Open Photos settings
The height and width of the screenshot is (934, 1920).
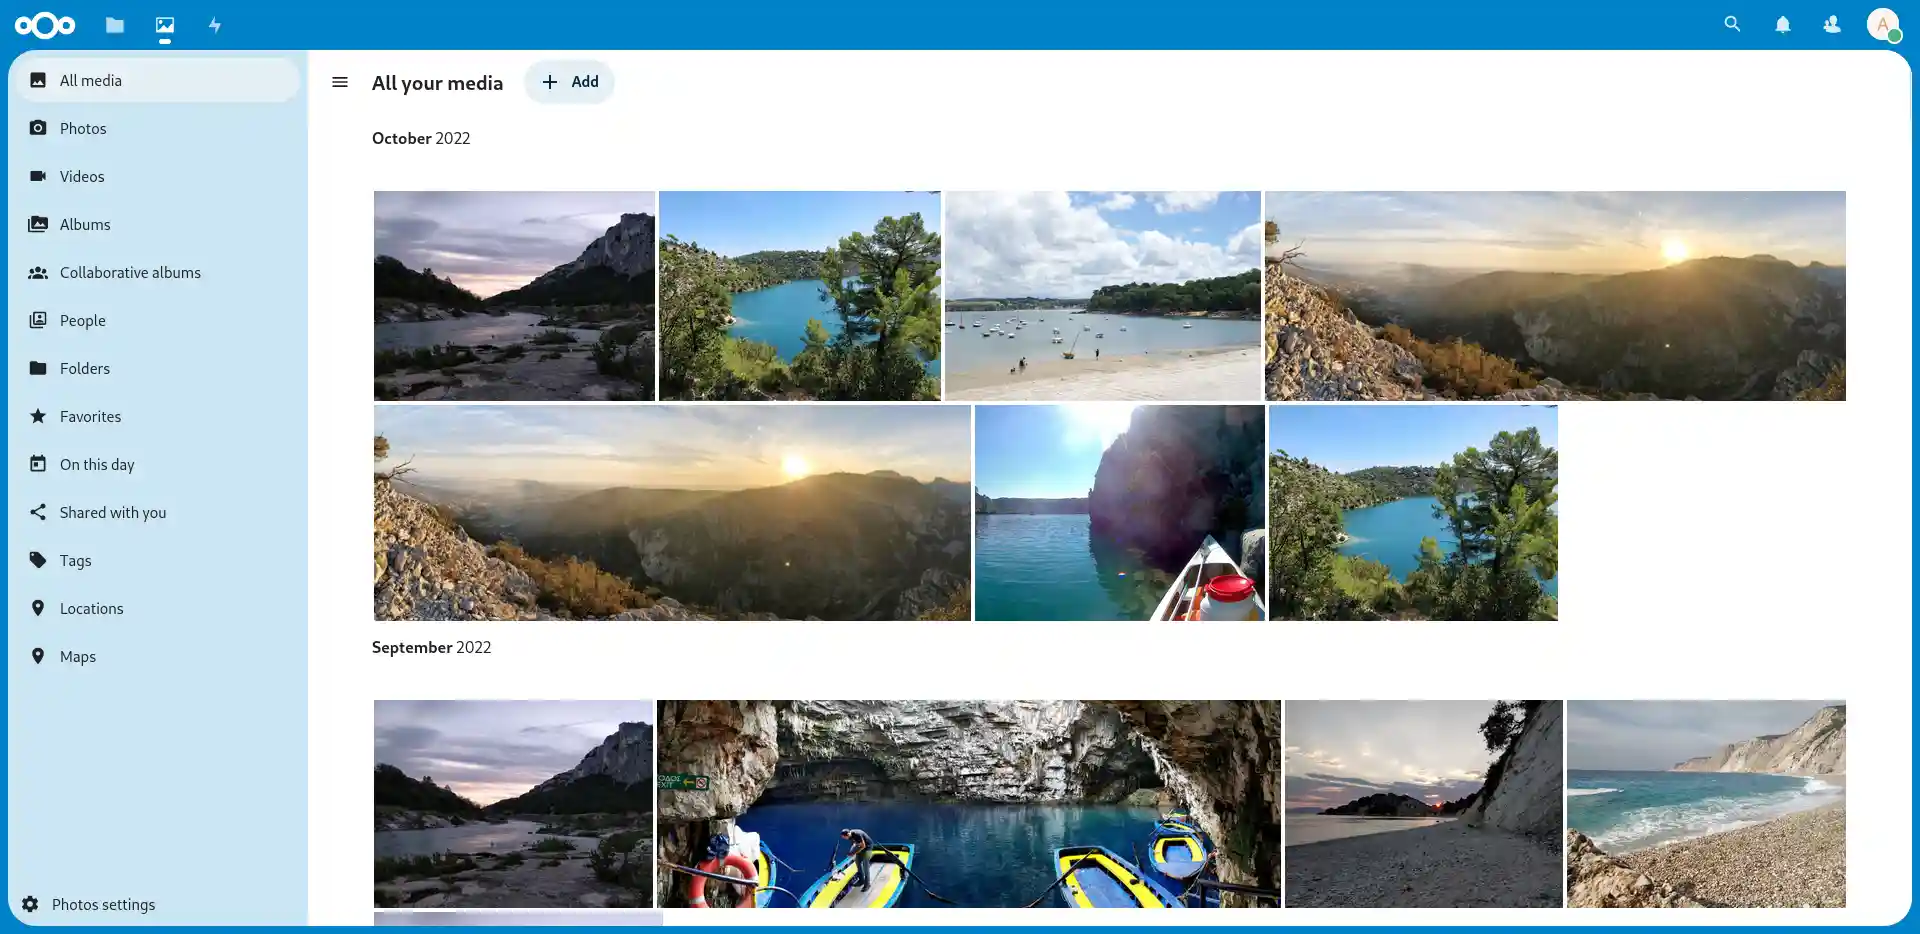click(x=103, y=903)
